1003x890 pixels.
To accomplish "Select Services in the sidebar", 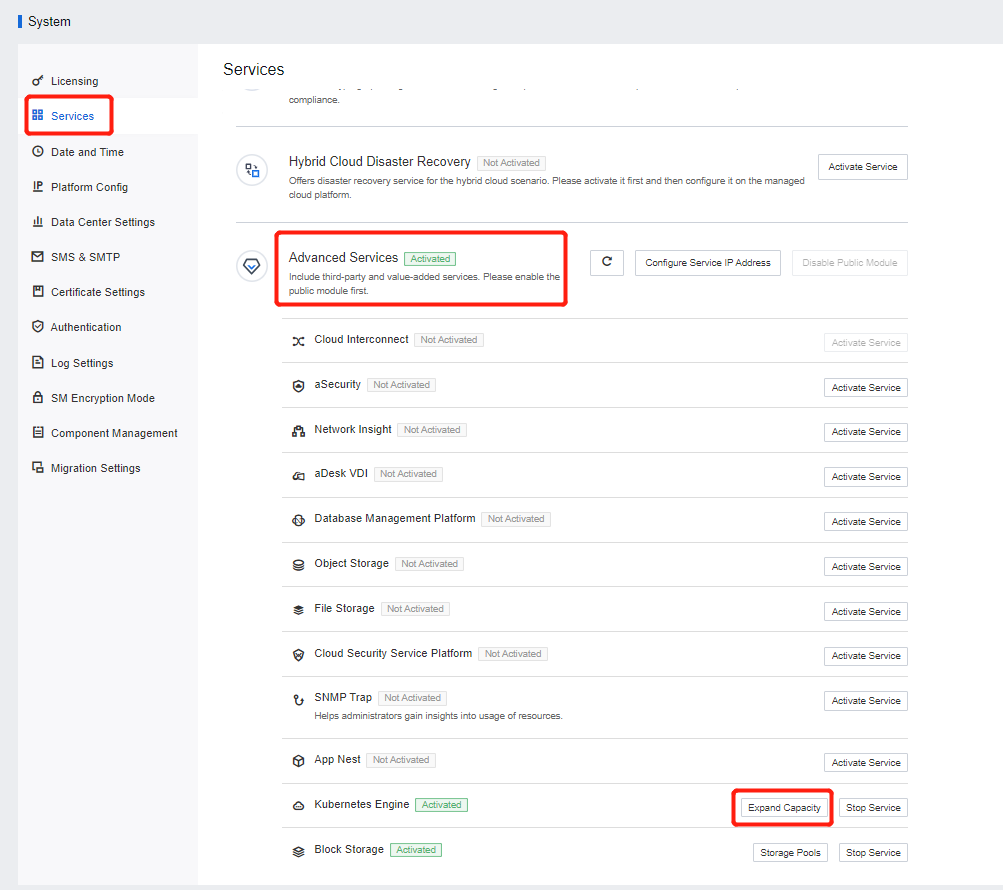I will pos(72,116).
